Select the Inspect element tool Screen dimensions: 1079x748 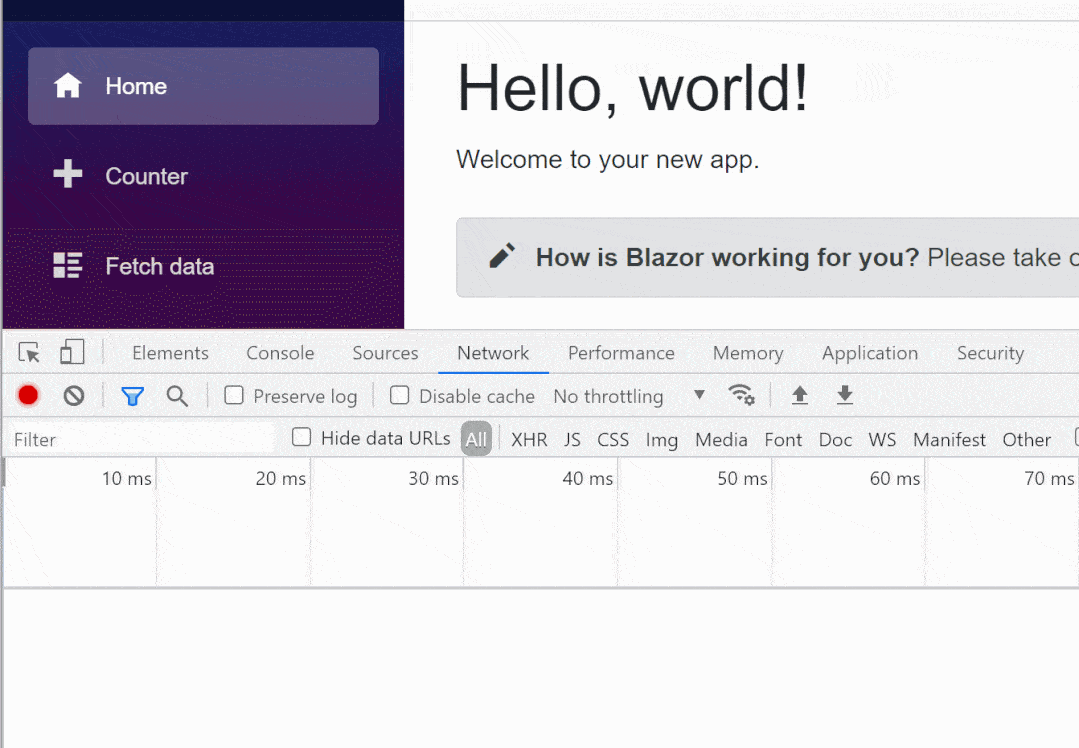[28, 352]
